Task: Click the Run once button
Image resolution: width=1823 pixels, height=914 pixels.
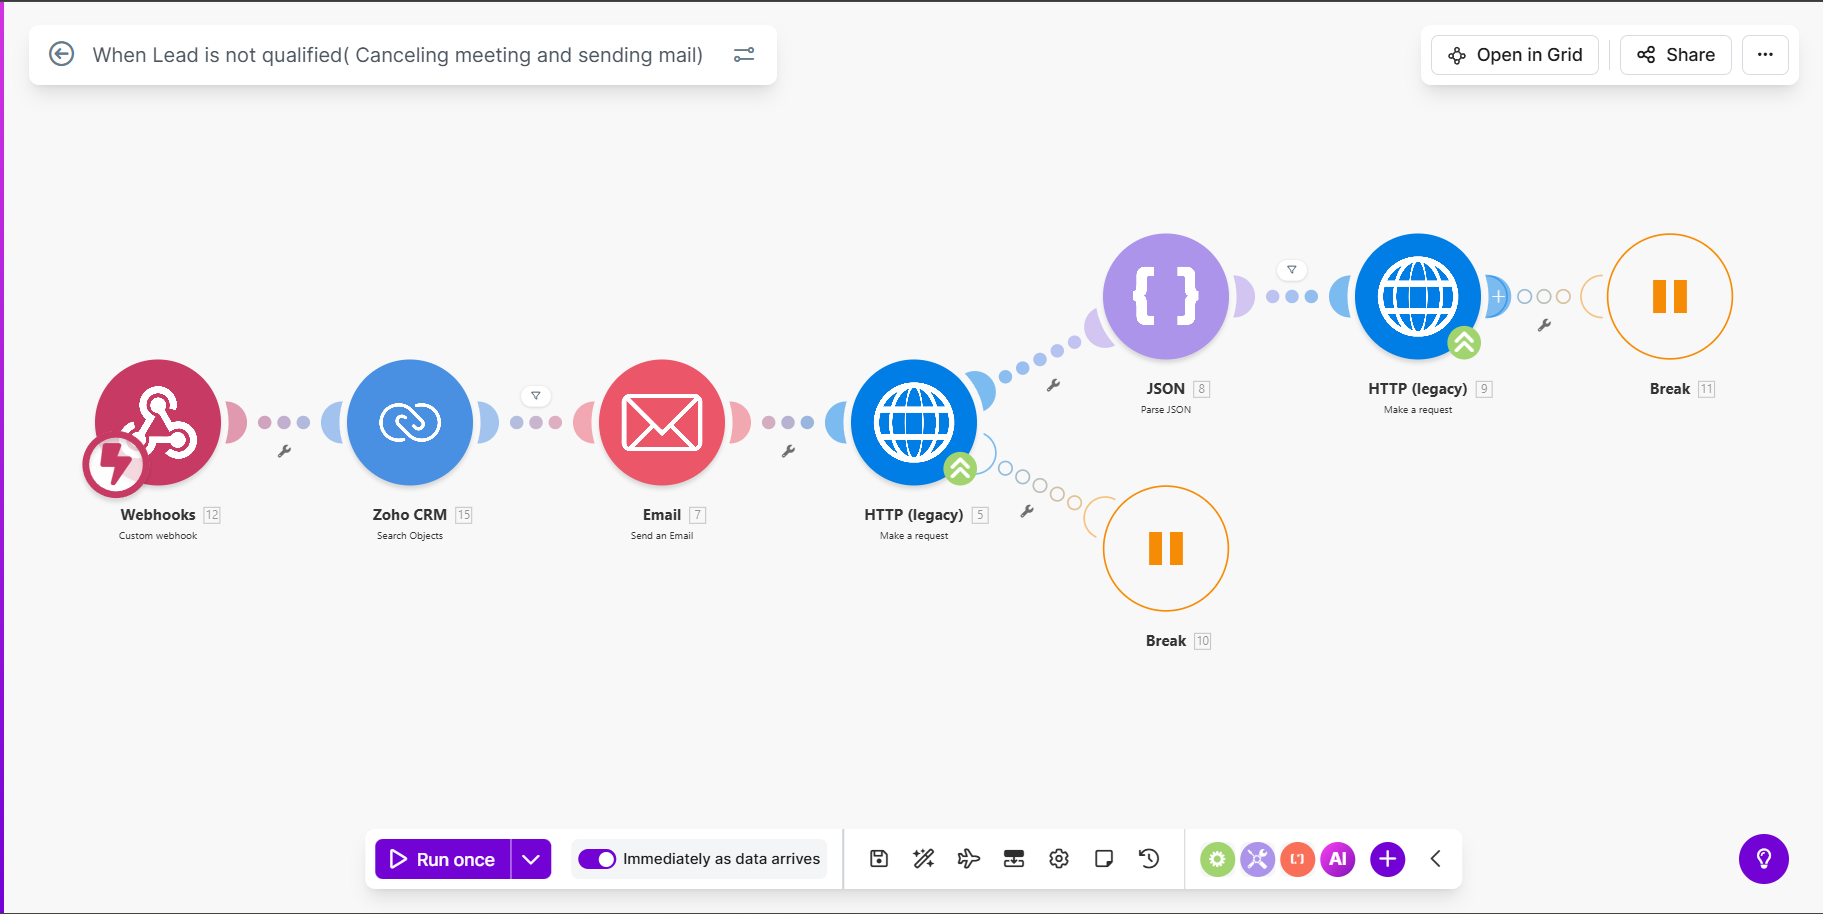Action: pyautogui.click(x=443, y=859)
